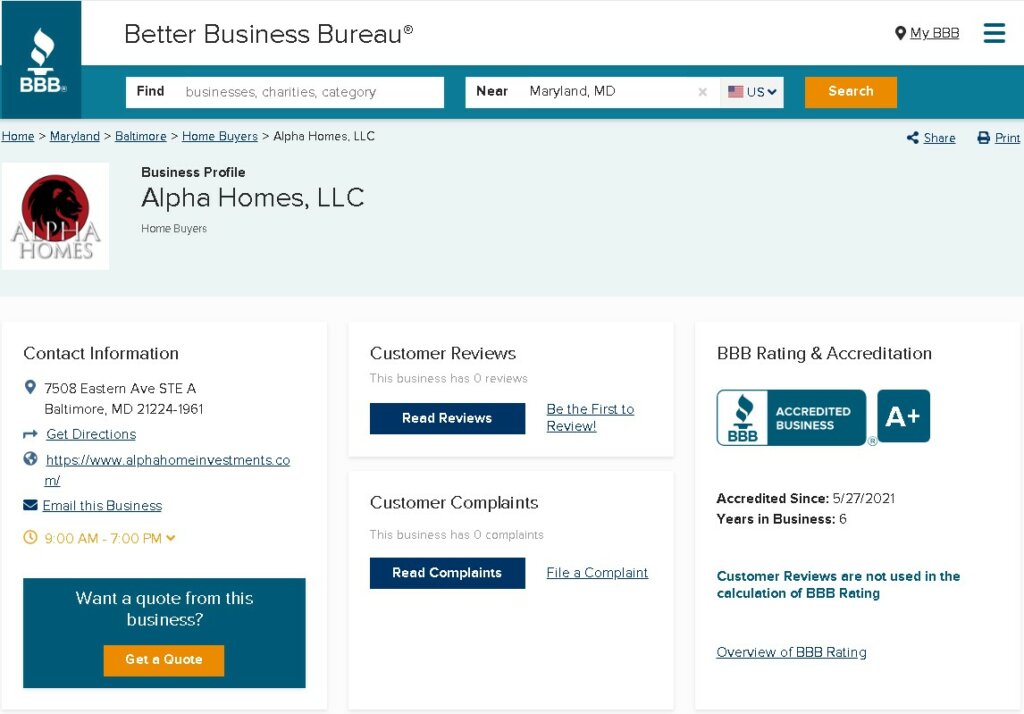The height and width of the screenshot is (714, 1024).
Task: Click 'This business has 0 complaints' text
Action: (x=456, y=534)
